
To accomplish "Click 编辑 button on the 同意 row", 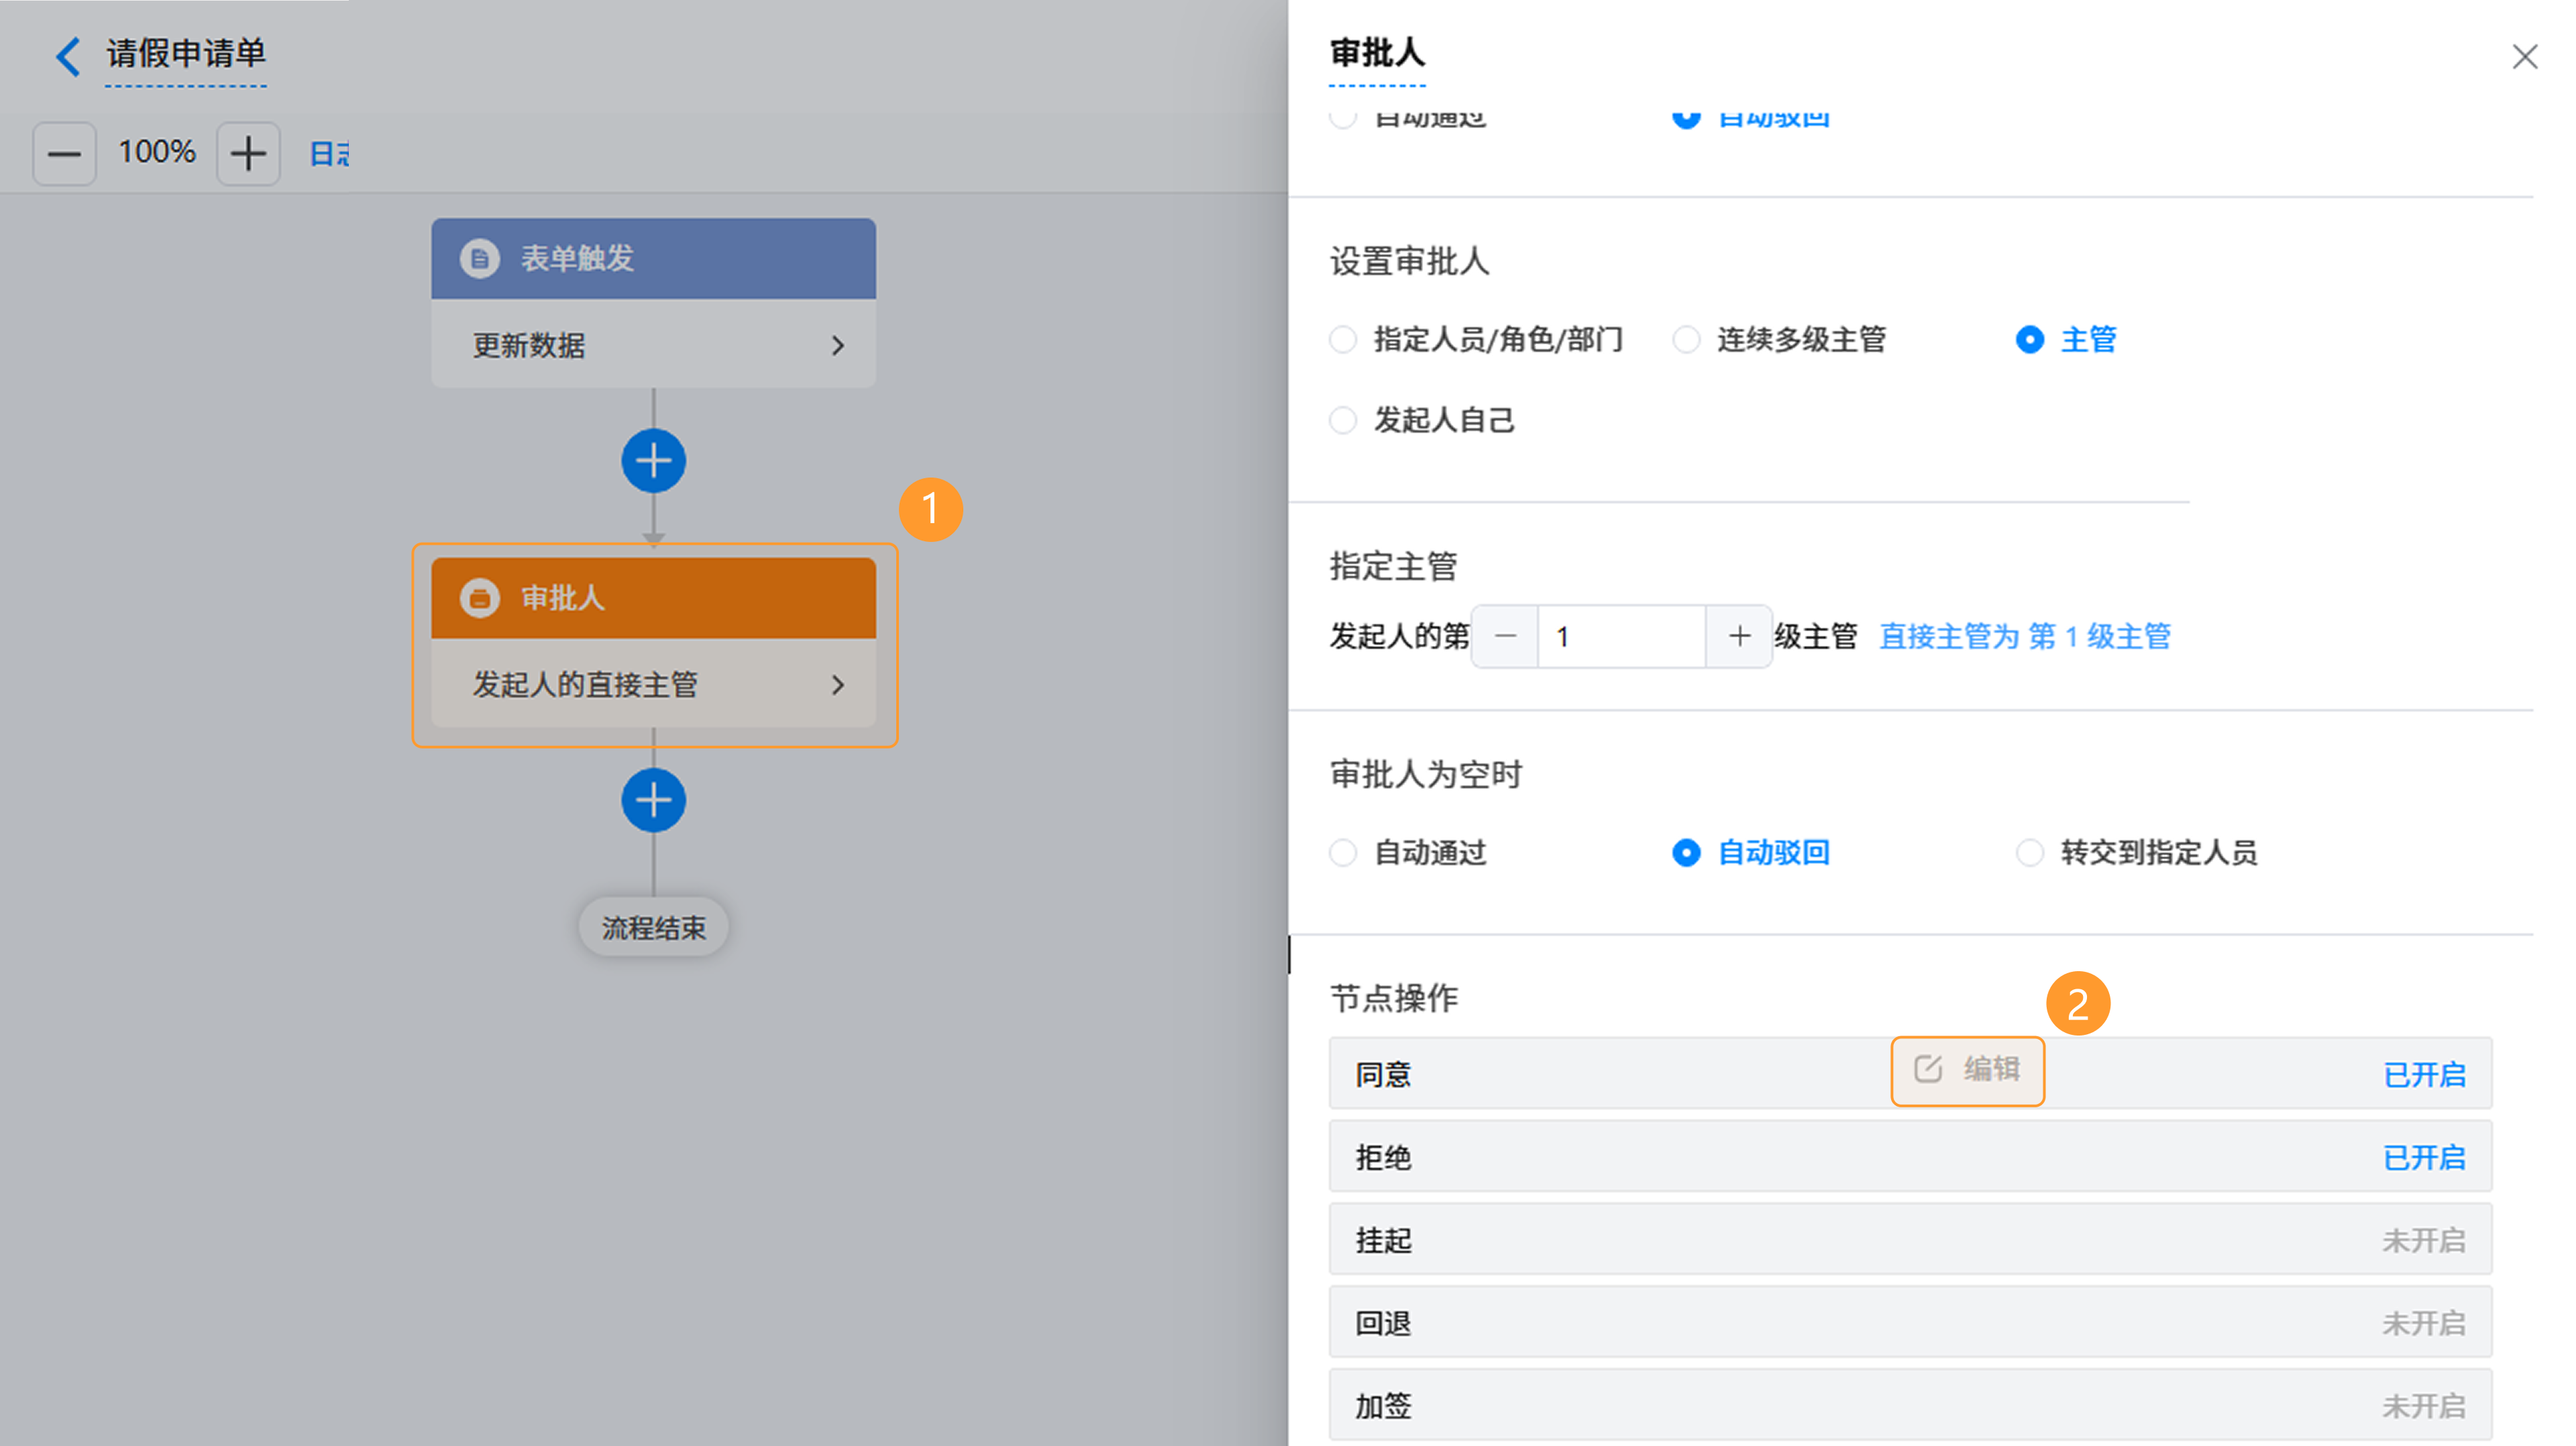I will [x=1967, y=1071].
